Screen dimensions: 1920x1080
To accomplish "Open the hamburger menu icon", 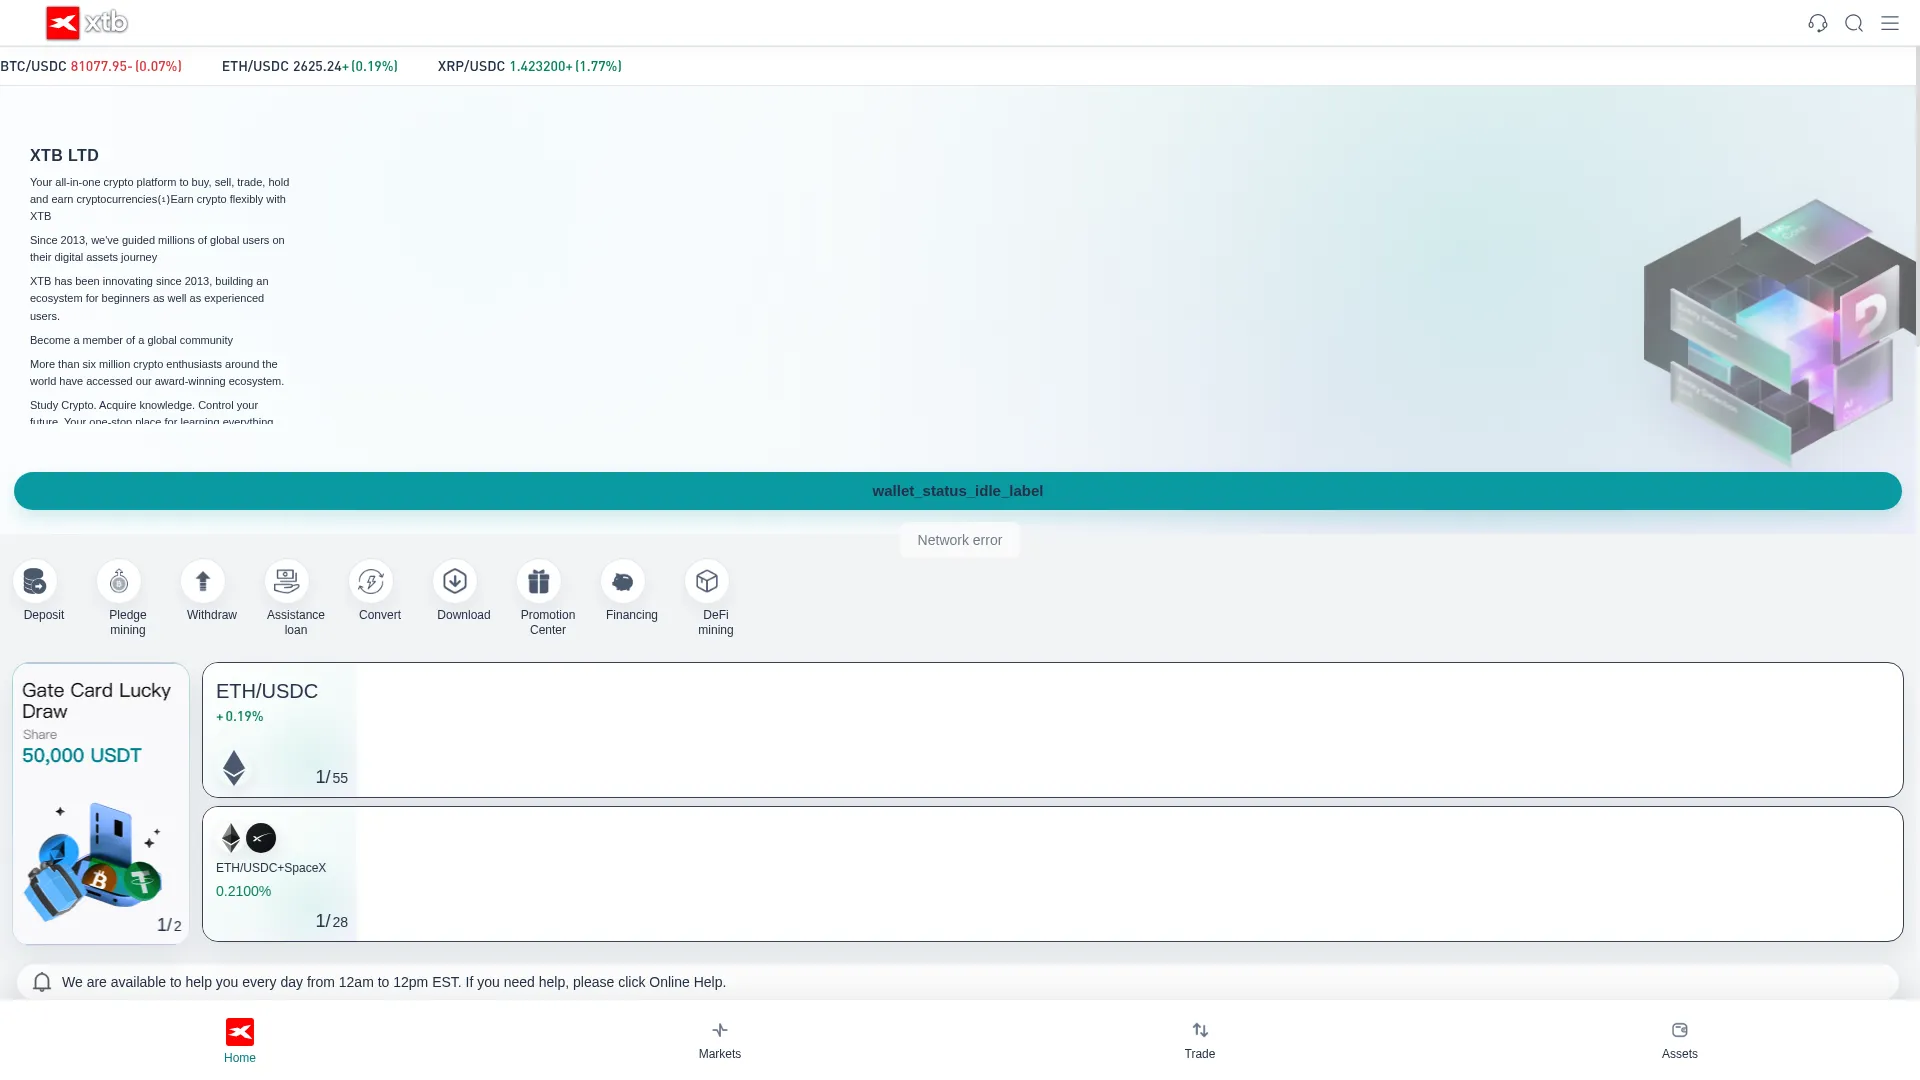I will pyautogui.click(x=1890, y=23).
